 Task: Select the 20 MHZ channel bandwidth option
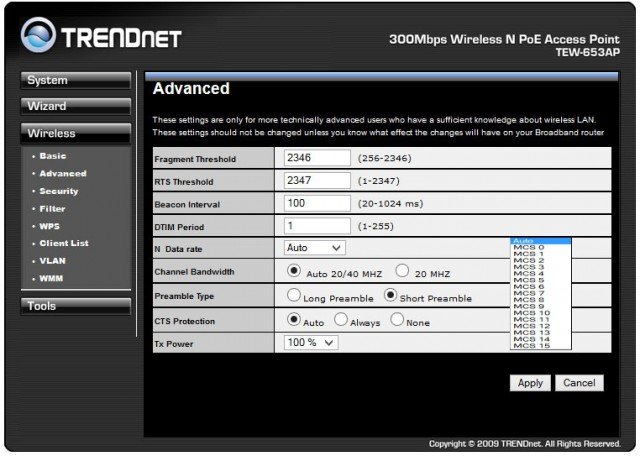click(402, 271)
